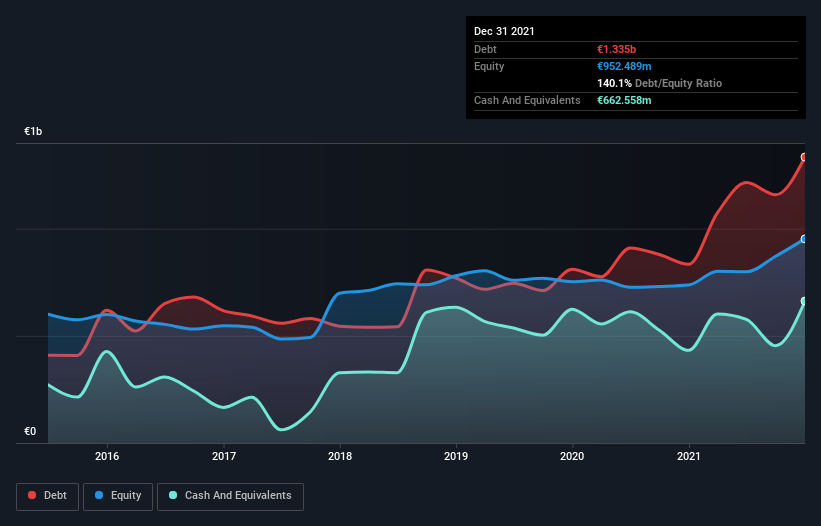Click the teal Cash endpoint marker
Image resolution: width=821 pixels, height=526 pixels.
coord(805,301)
